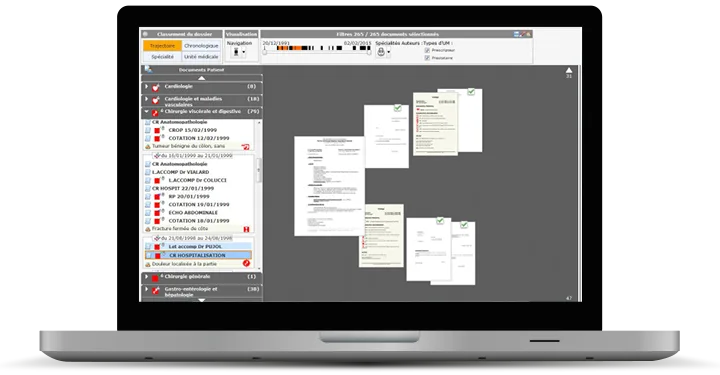Click red round icon beside Douleur localisée
The width and height of the screenshot is (720, 375).
(x=246, y=263)
